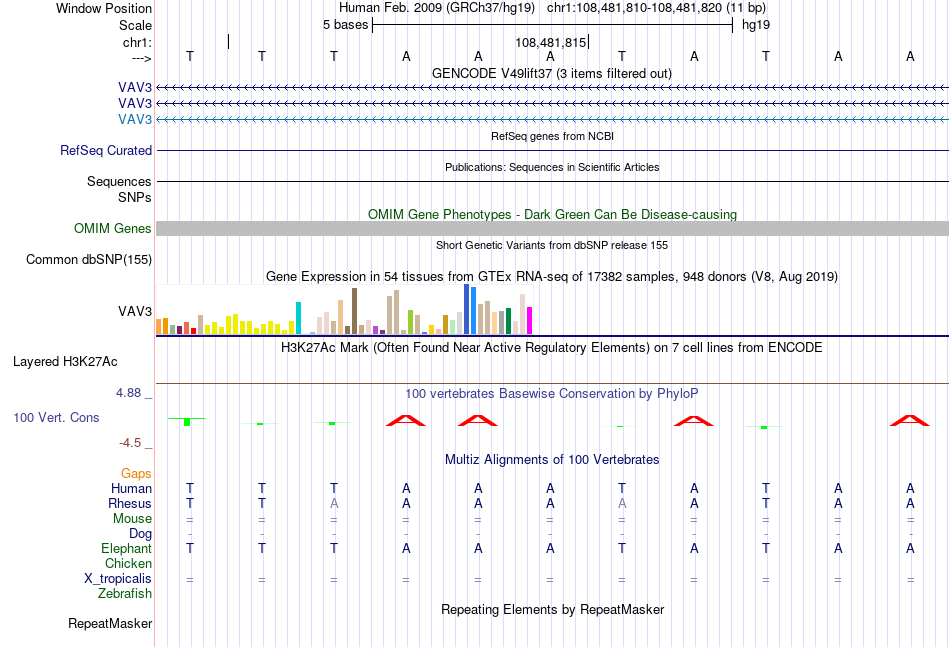
Task: Select the Elephant alignment row label
Action: pos(126,548)
